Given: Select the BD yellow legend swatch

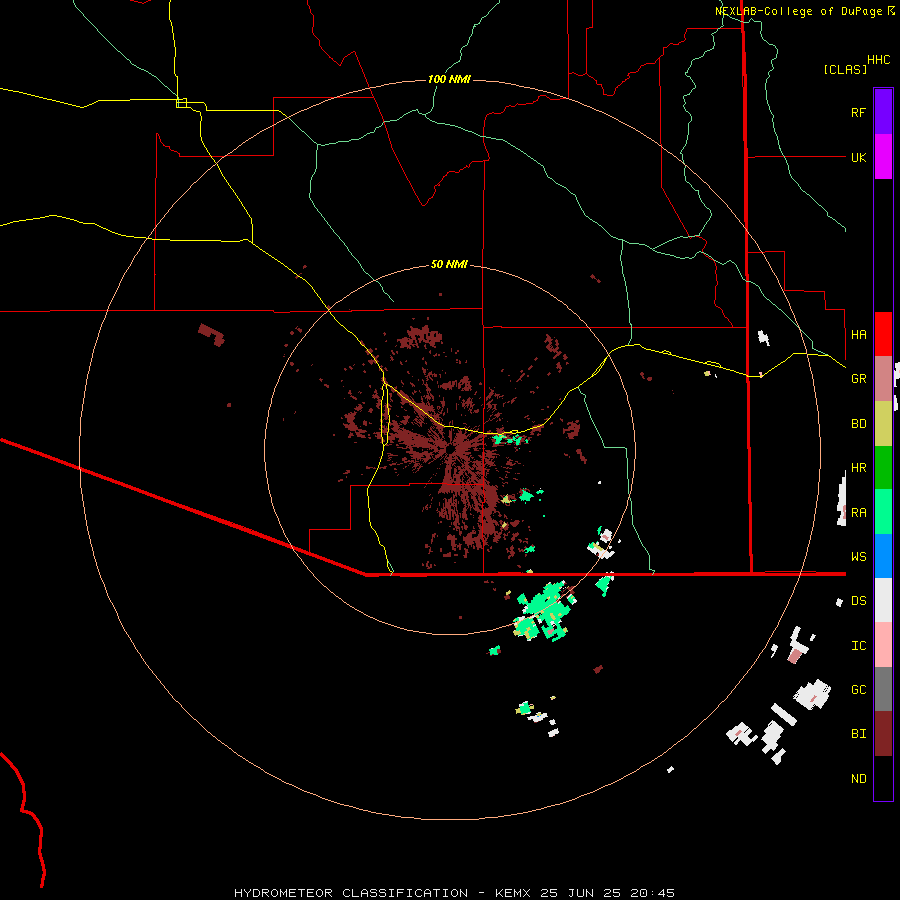Looking at the screenshot, I should tap(883, 423).
